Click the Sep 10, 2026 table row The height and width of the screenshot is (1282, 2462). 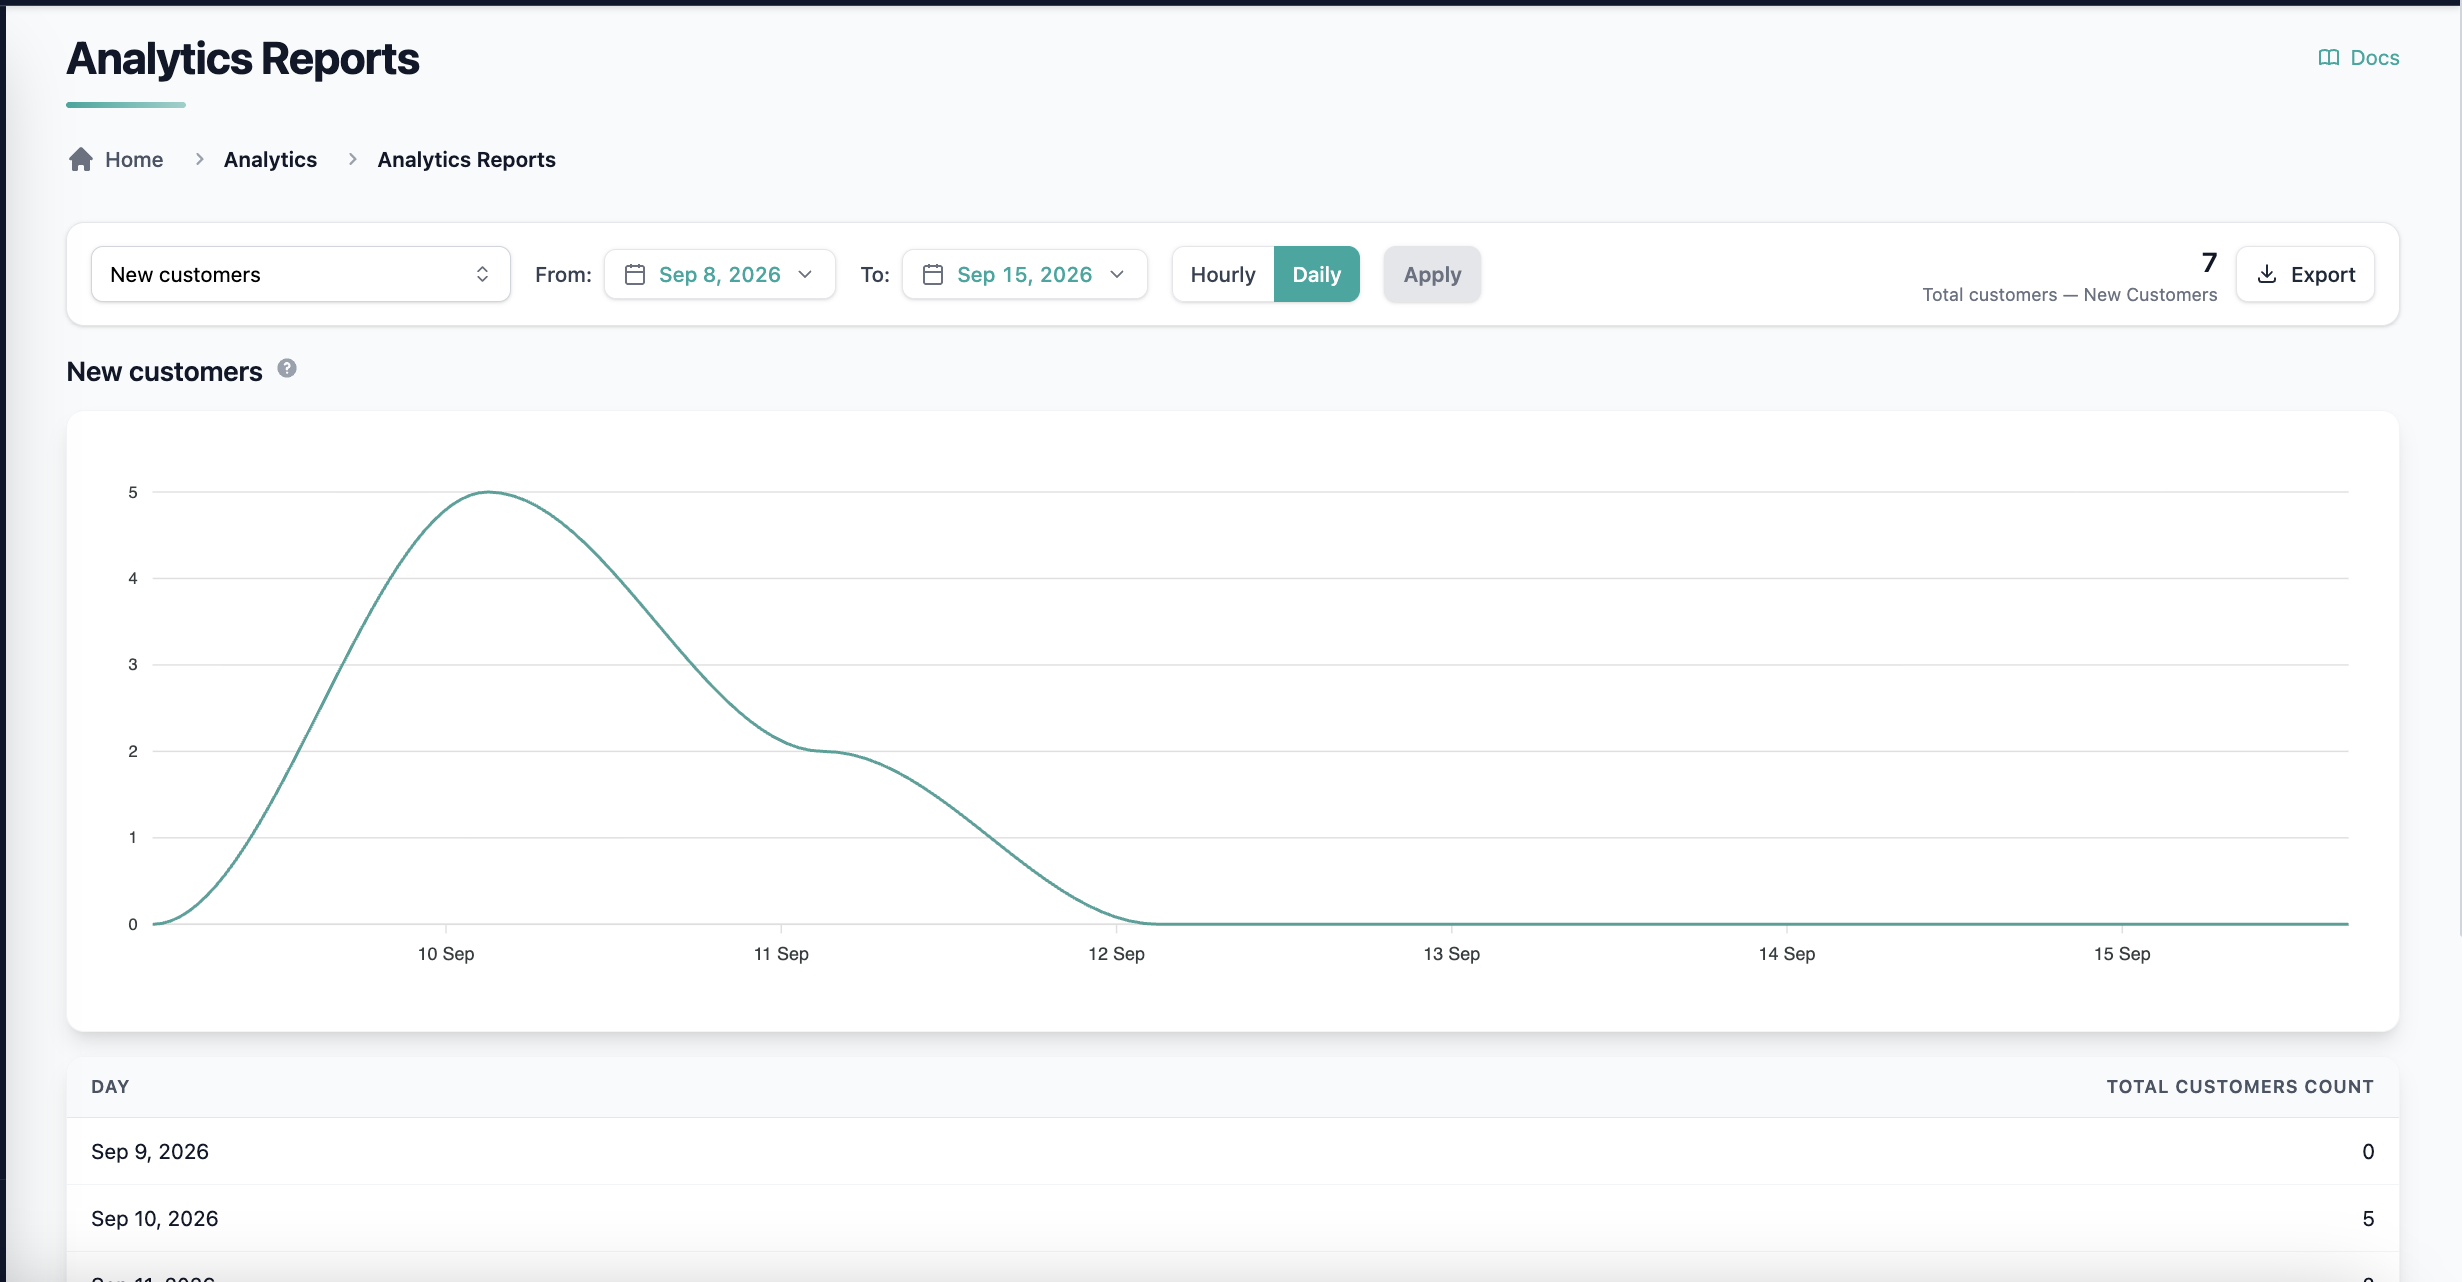[1232, 1219]
